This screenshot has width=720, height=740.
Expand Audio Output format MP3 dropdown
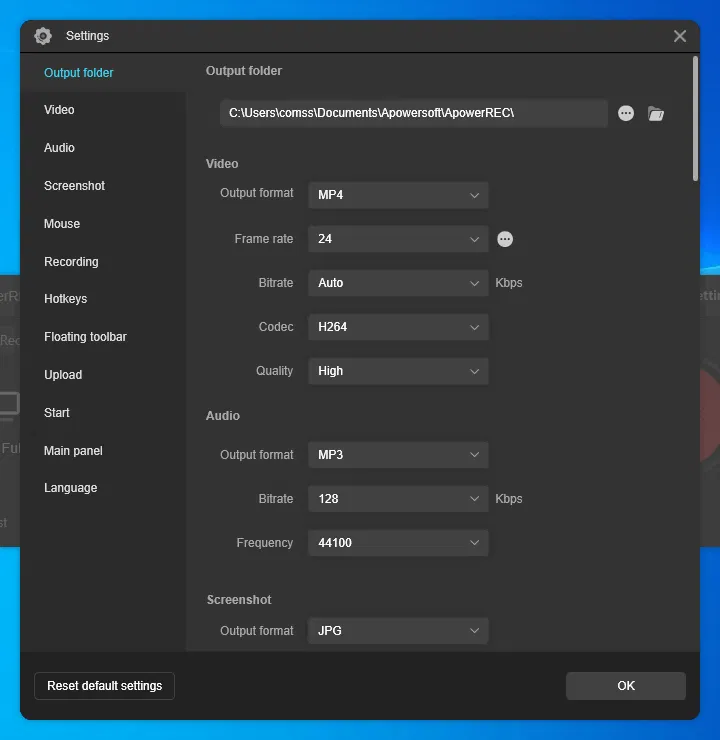pyautogui.click(x=398, y=454)
